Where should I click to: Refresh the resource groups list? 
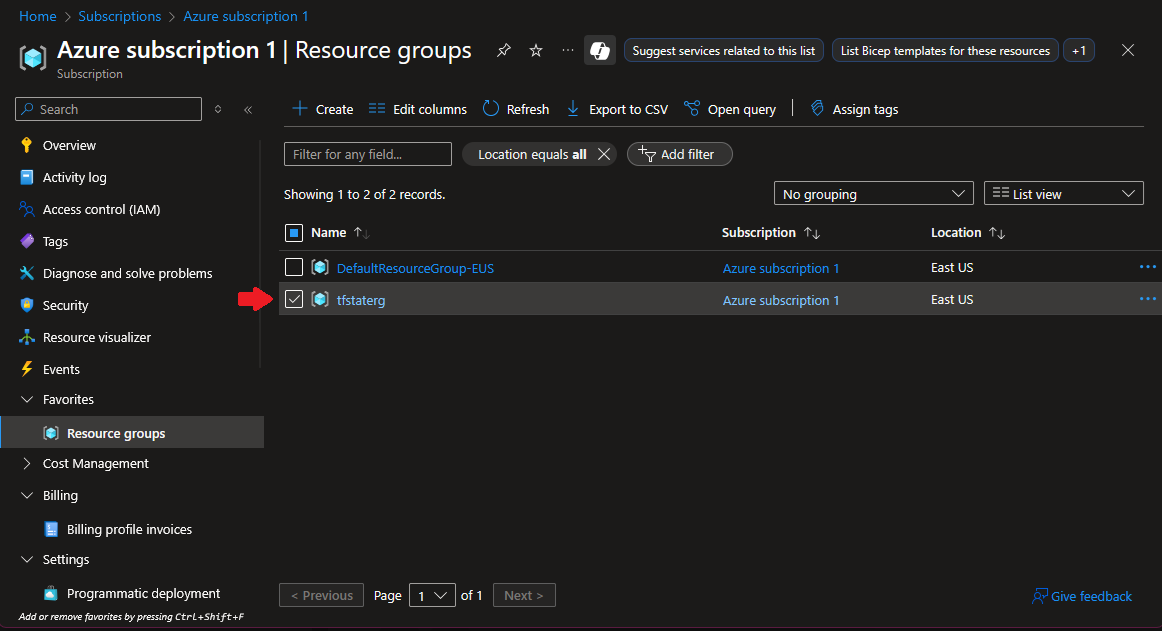point(516,109)
